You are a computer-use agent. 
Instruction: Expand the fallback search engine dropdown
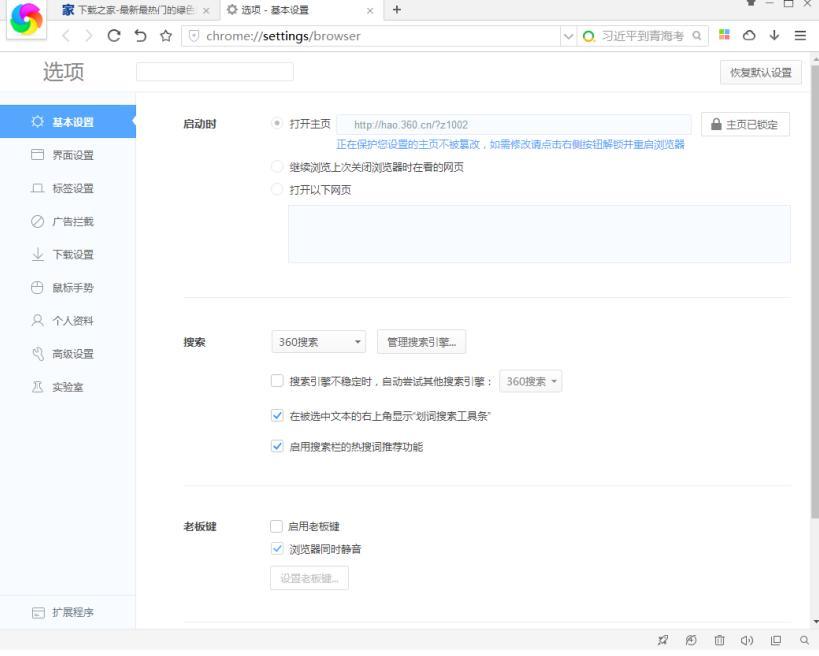(531, 381)
